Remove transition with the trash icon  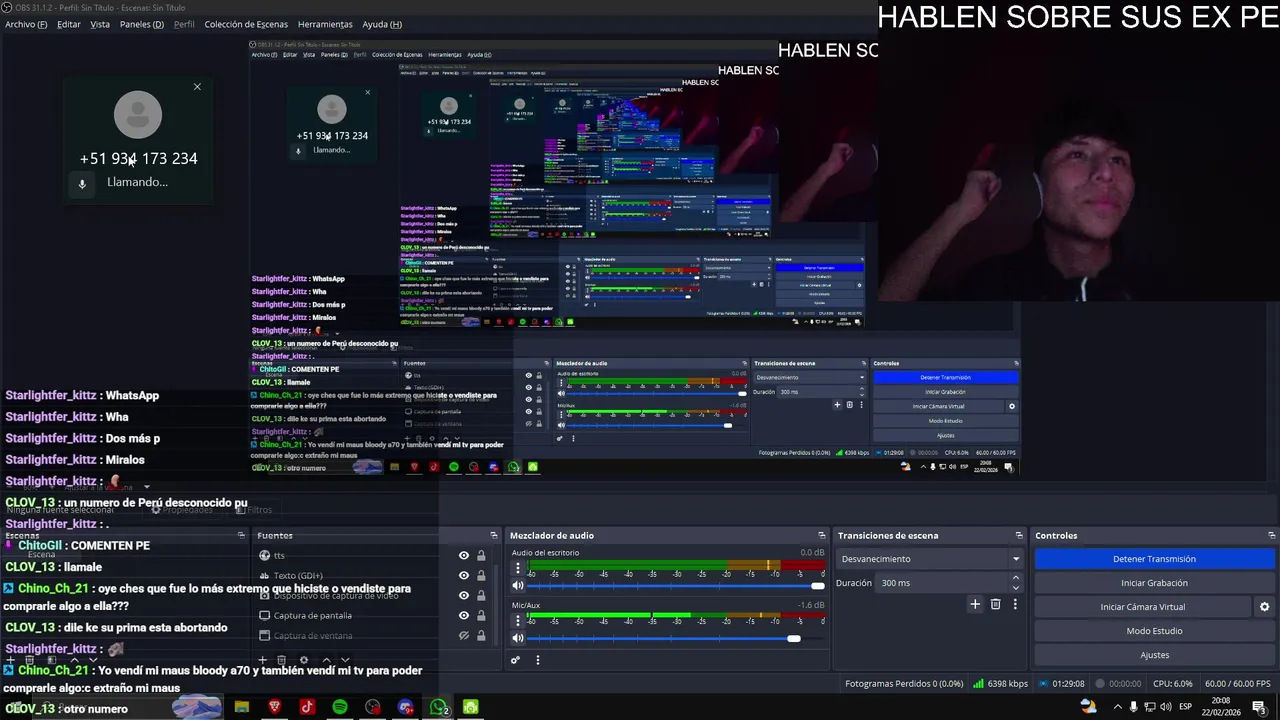coord(995,604)
